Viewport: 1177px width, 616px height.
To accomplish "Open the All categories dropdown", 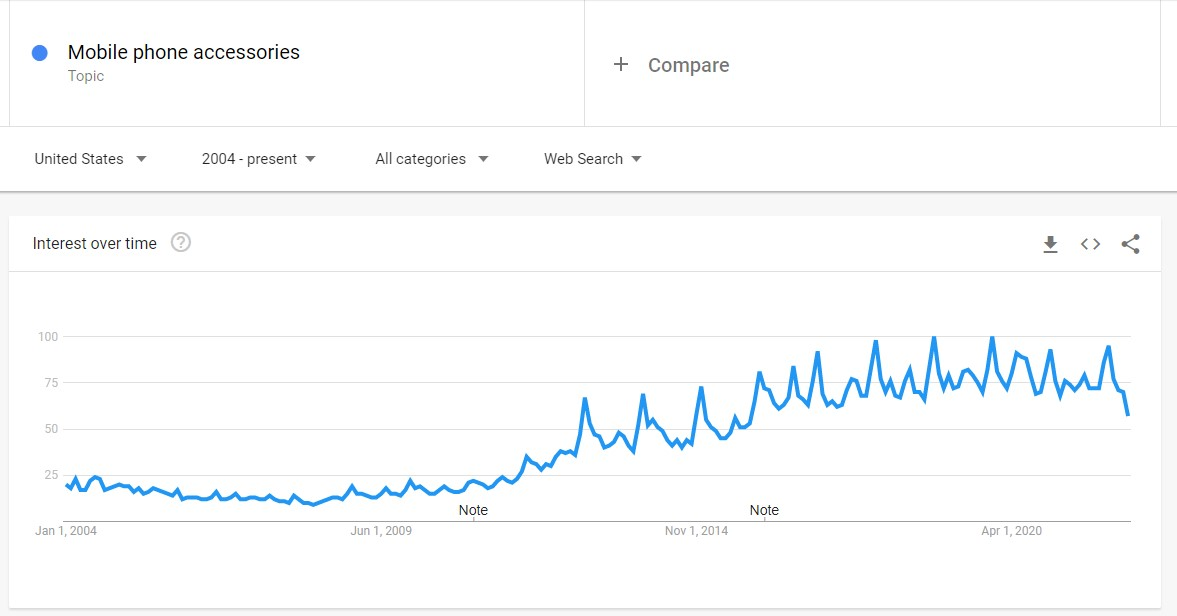I will coord(432,159).
